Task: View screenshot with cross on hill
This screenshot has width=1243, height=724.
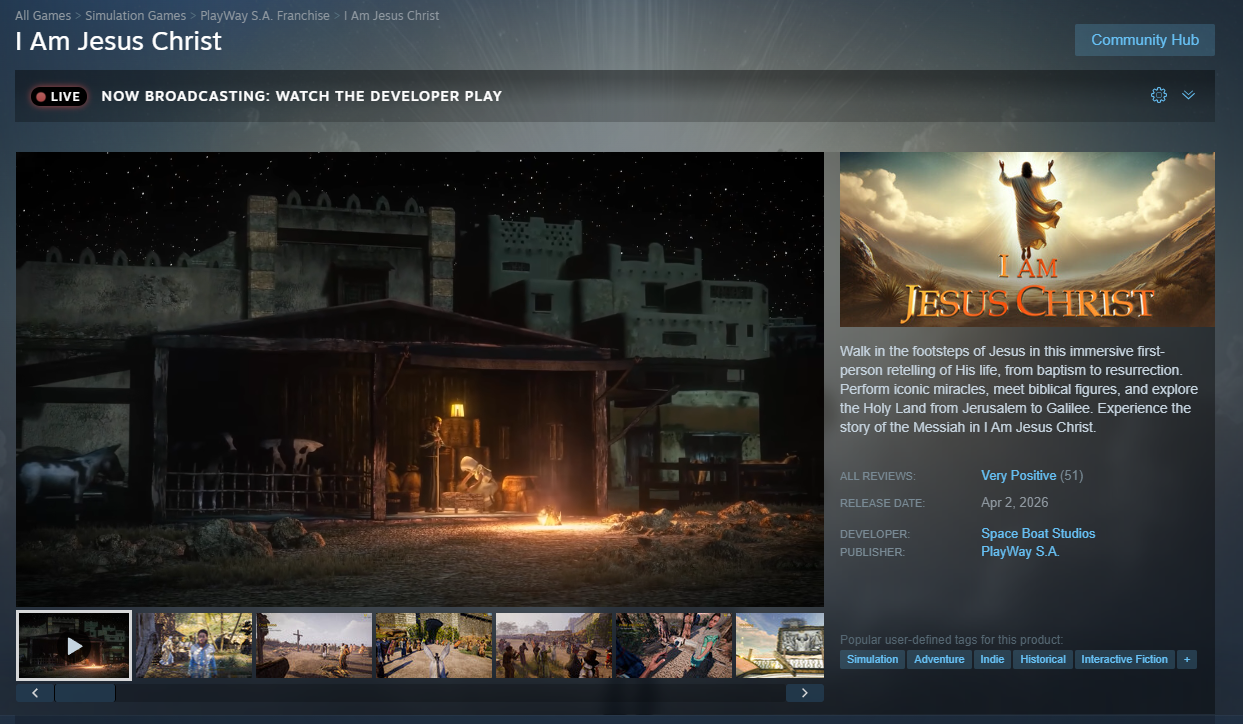Action: tap(314, 646)
